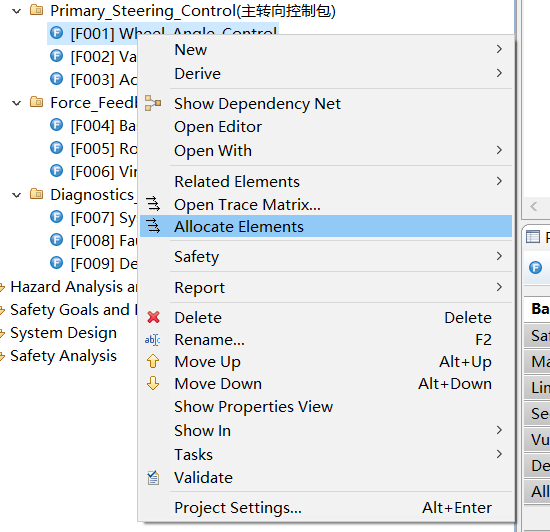The image size is (550, 532).
Task: Click the F003 function icon
Action: (56, 79)
